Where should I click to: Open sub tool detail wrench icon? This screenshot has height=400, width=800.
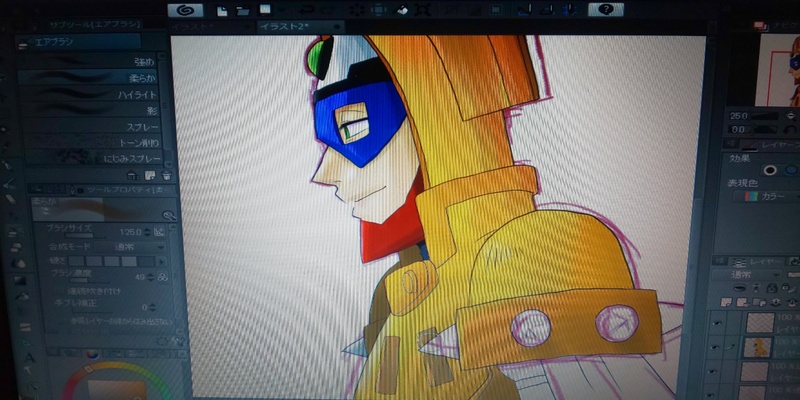point(169,215)
